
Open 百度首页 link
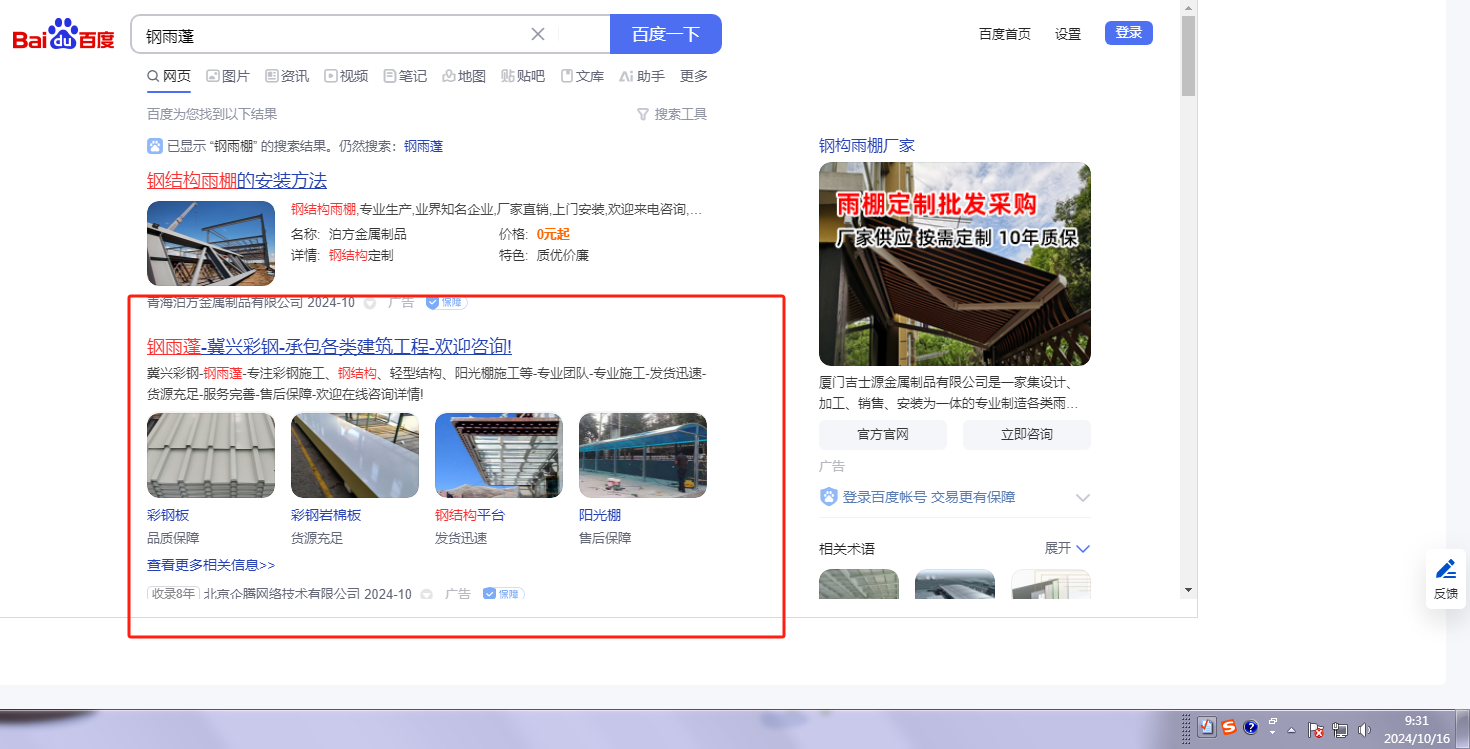point(1005,34)
